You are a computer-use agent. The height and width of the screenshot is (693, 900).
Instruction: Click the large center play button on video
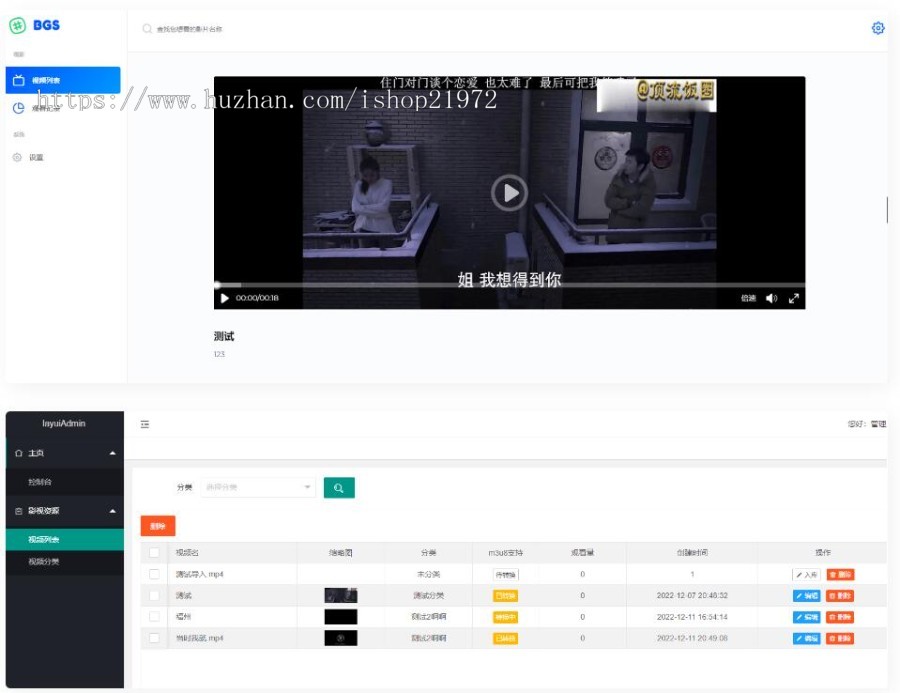(509, 193)
